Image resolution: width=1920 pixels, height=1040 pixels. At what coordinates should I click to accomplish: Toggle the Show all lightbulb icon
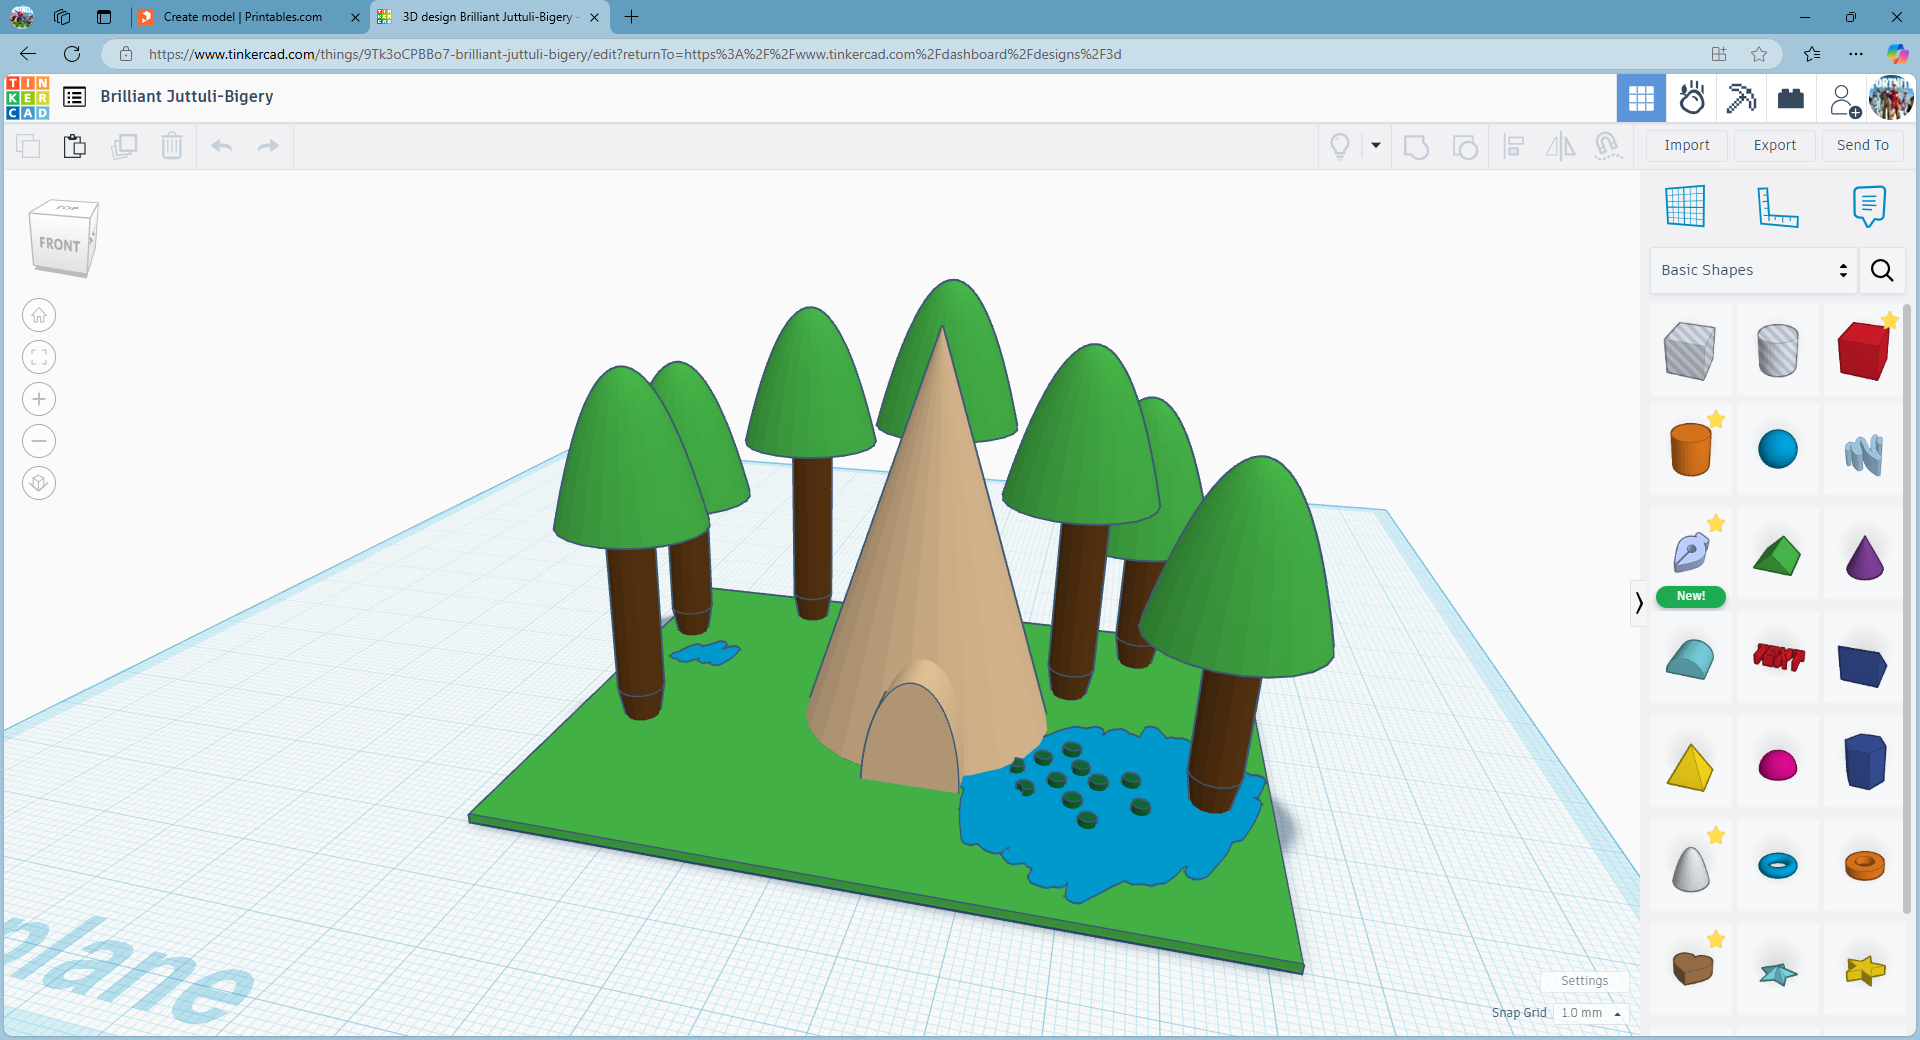click(1340, 147)
